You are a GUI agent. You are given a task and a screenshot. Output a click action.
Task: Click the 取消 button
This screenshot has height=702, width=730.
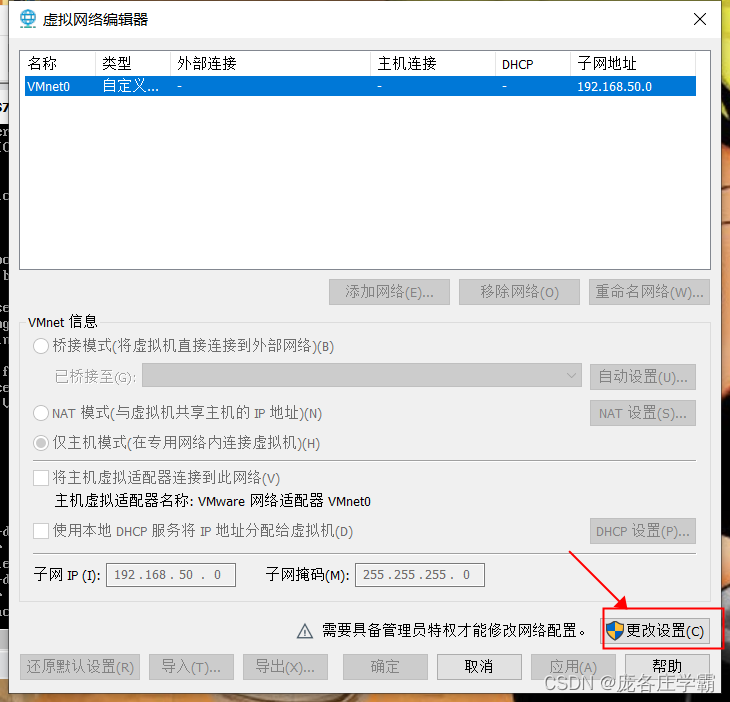click(x=479, y=667)
